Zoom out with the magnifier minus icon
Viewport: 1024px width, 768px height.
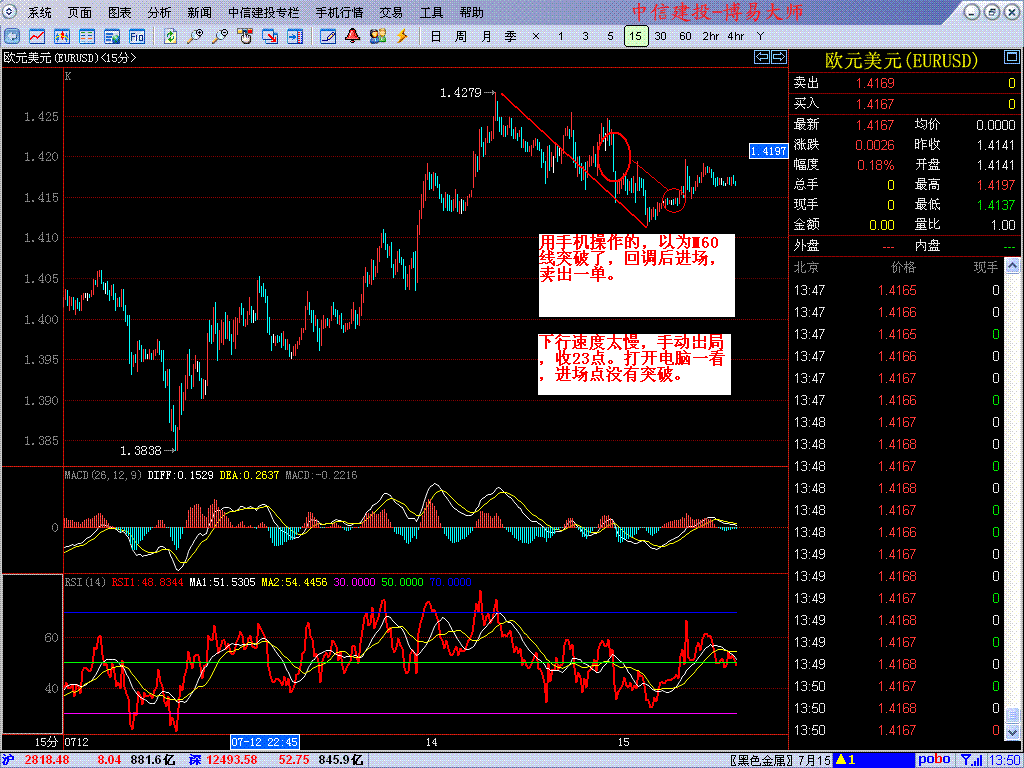point(220,36)
